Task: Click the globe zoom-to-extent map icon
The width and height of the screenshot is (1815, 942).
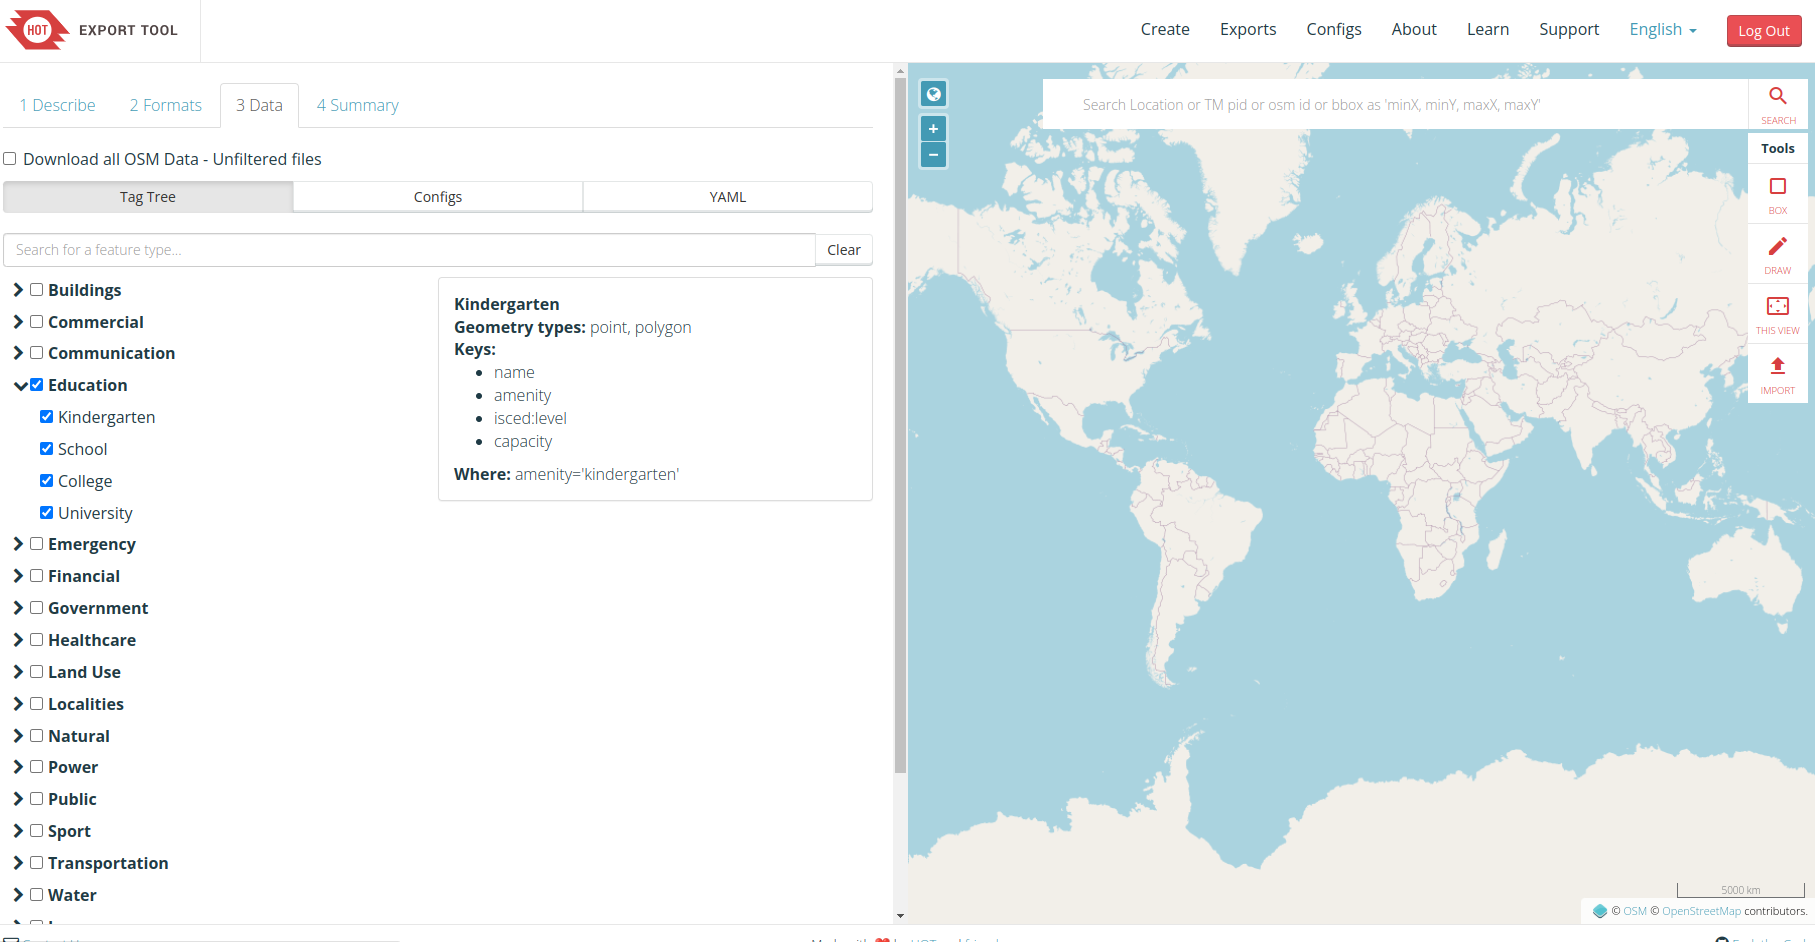Action: pyautogui.click(x=933, y=94)
